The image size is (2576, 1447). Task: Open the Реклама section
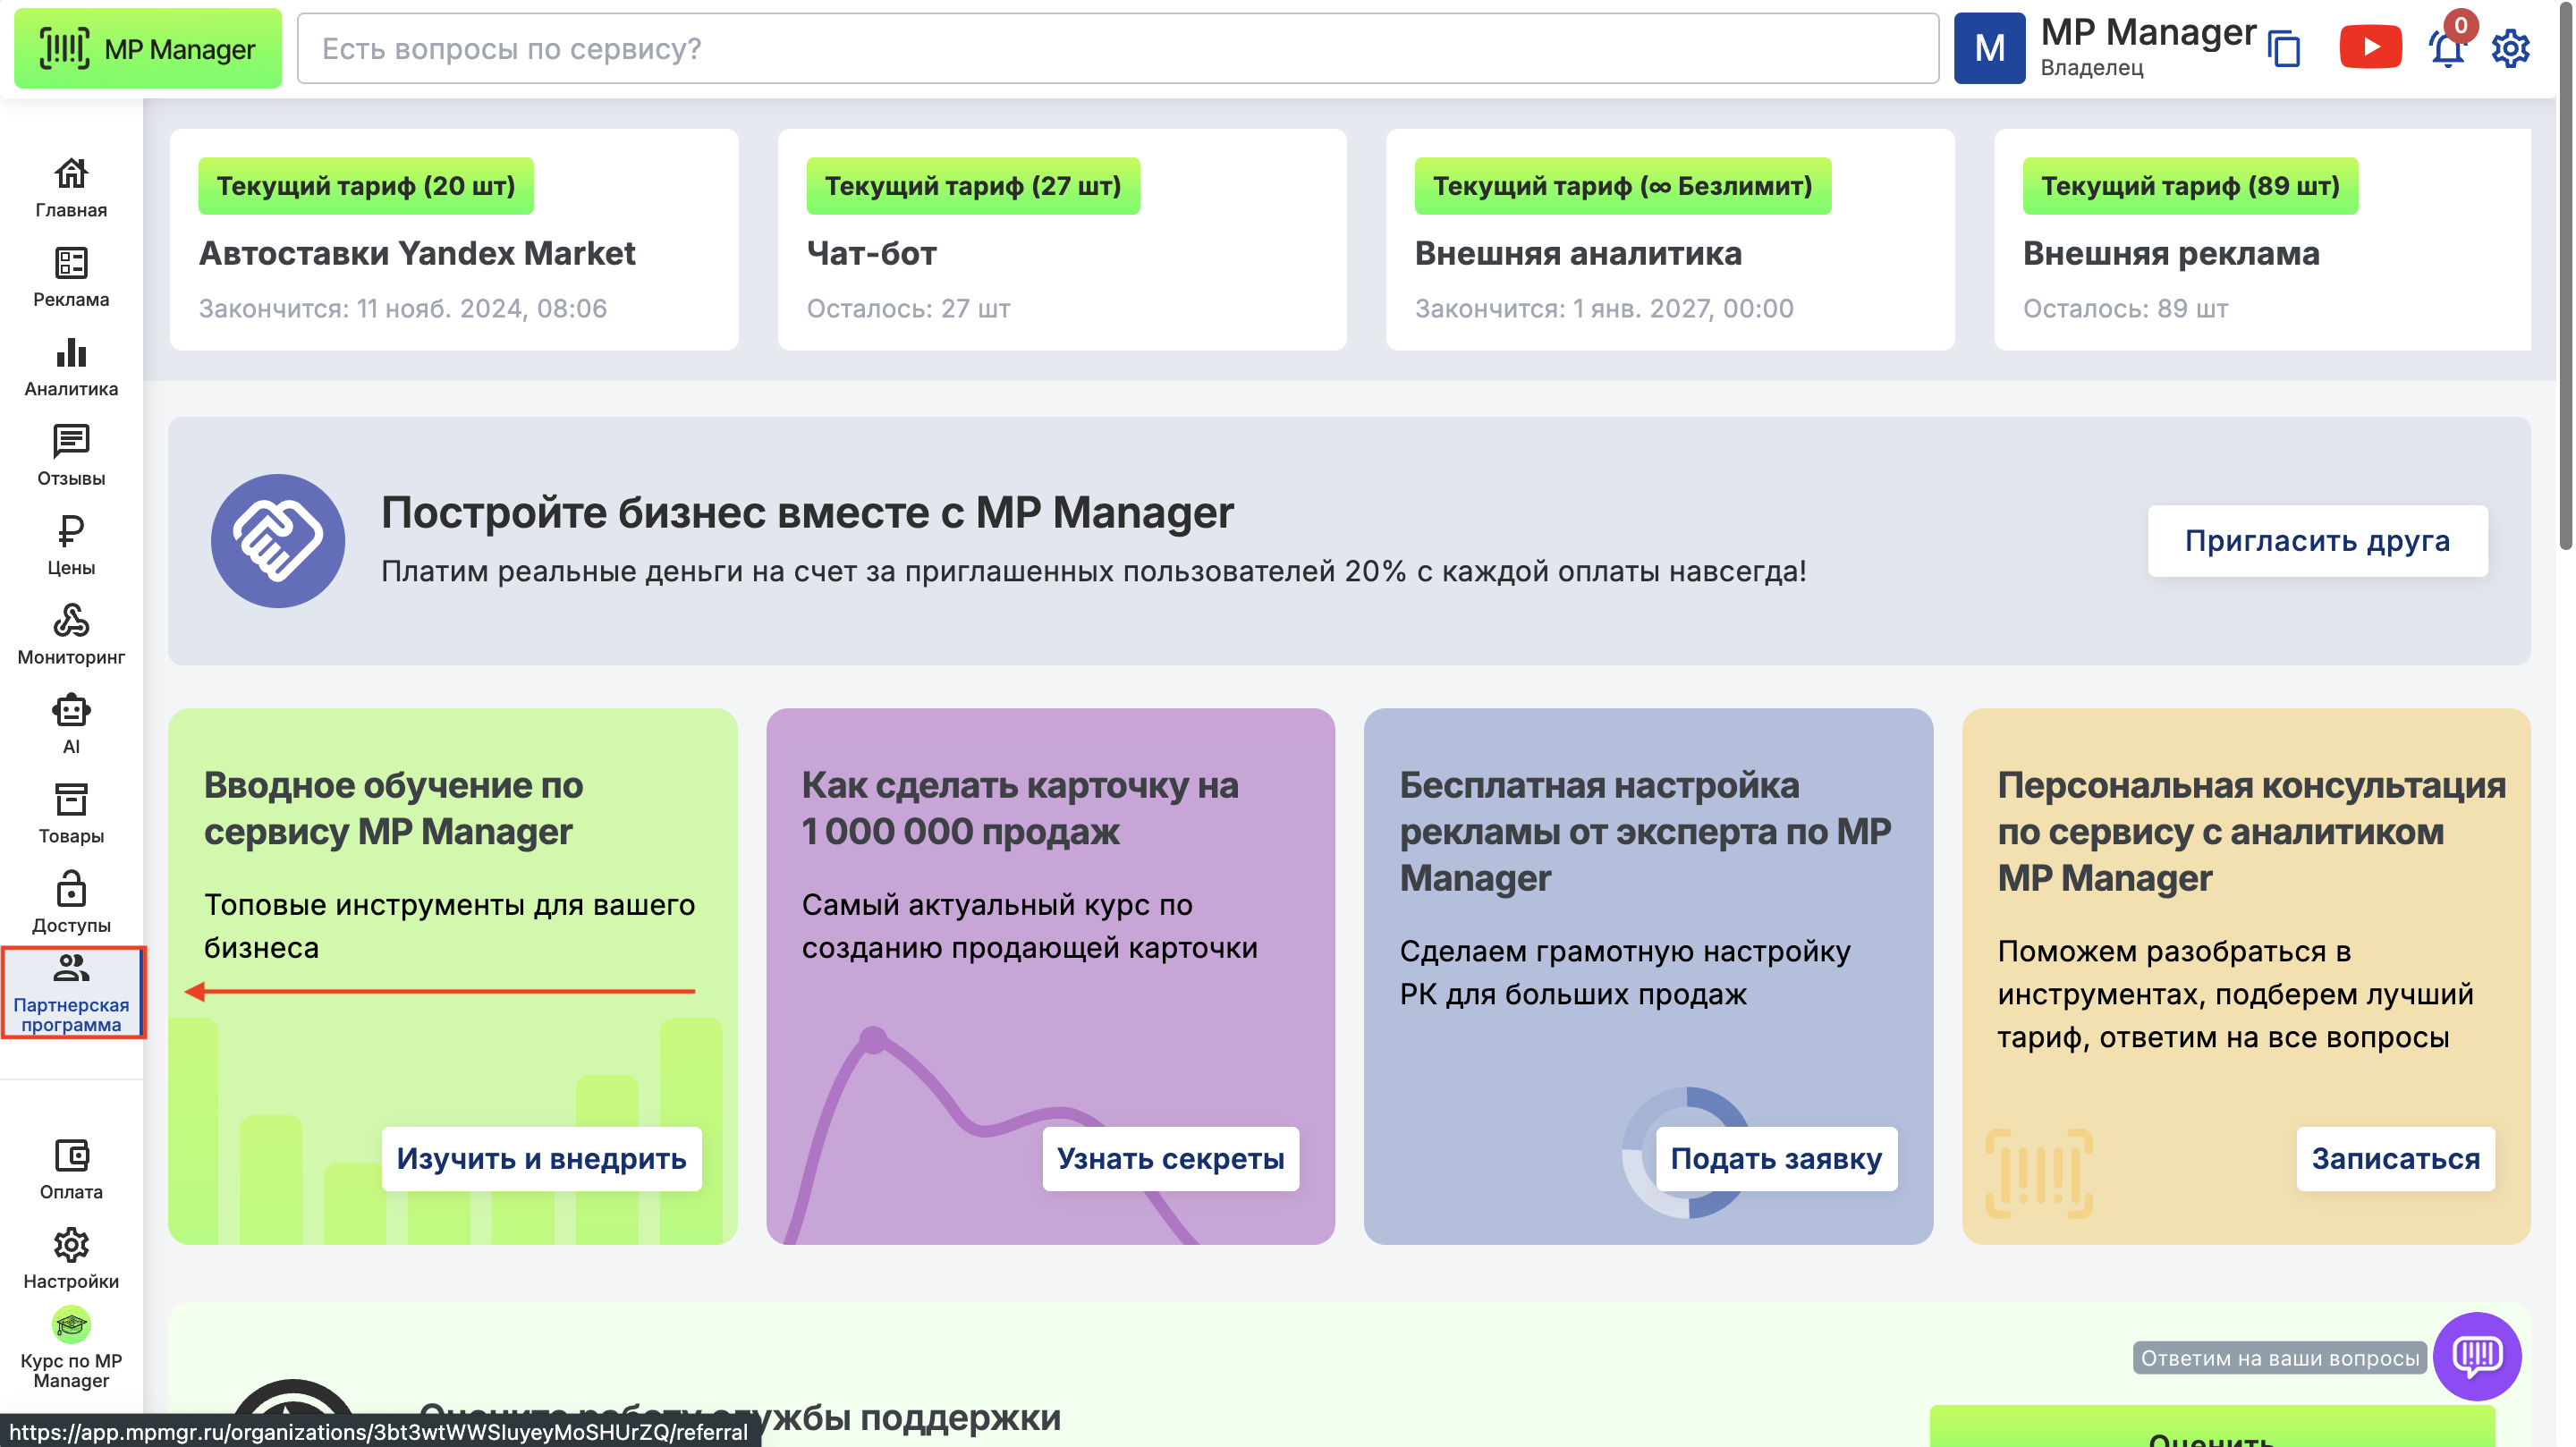(x=71, y=277)
